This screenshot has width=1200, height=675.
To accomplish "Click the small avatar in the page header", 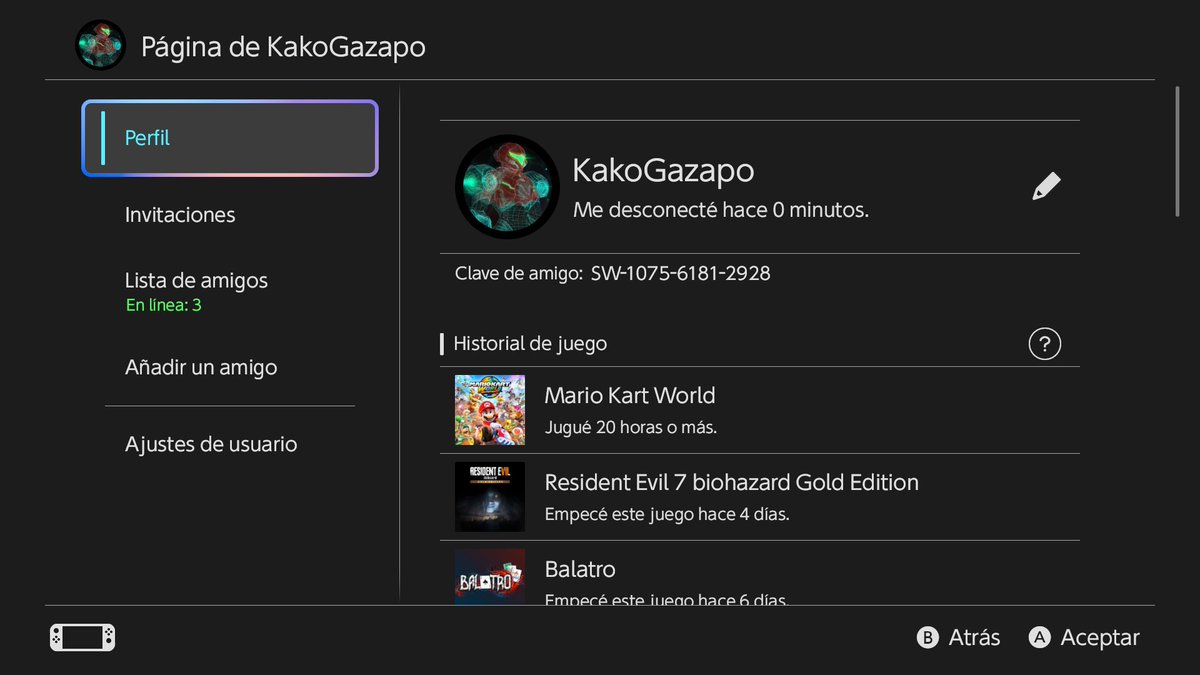I will coord(101,45).
